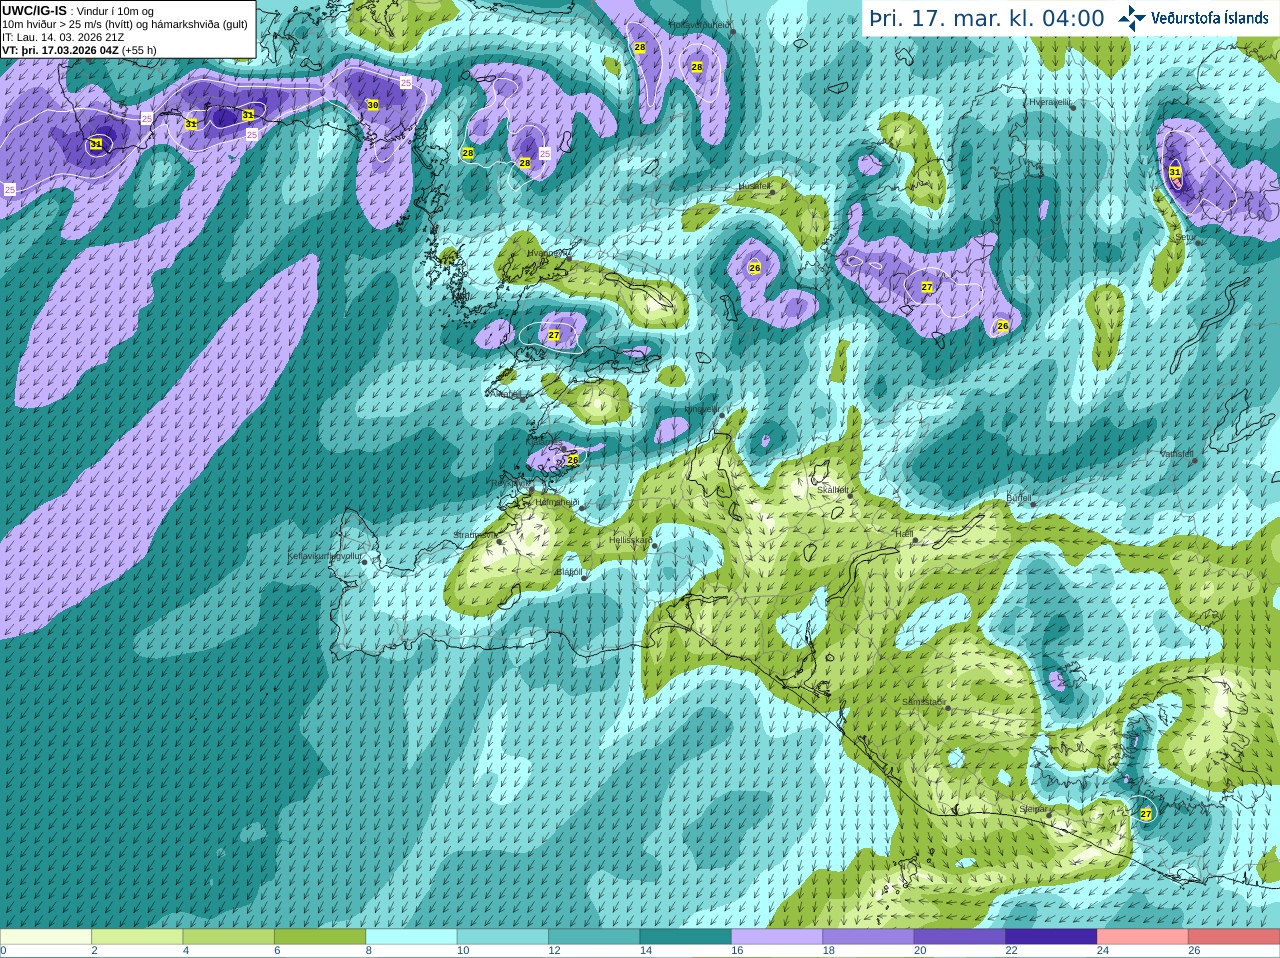The height and width of the screenshot is (958, 1280).
Task: Click the Setur station label
Action: tap(1184, 238)
